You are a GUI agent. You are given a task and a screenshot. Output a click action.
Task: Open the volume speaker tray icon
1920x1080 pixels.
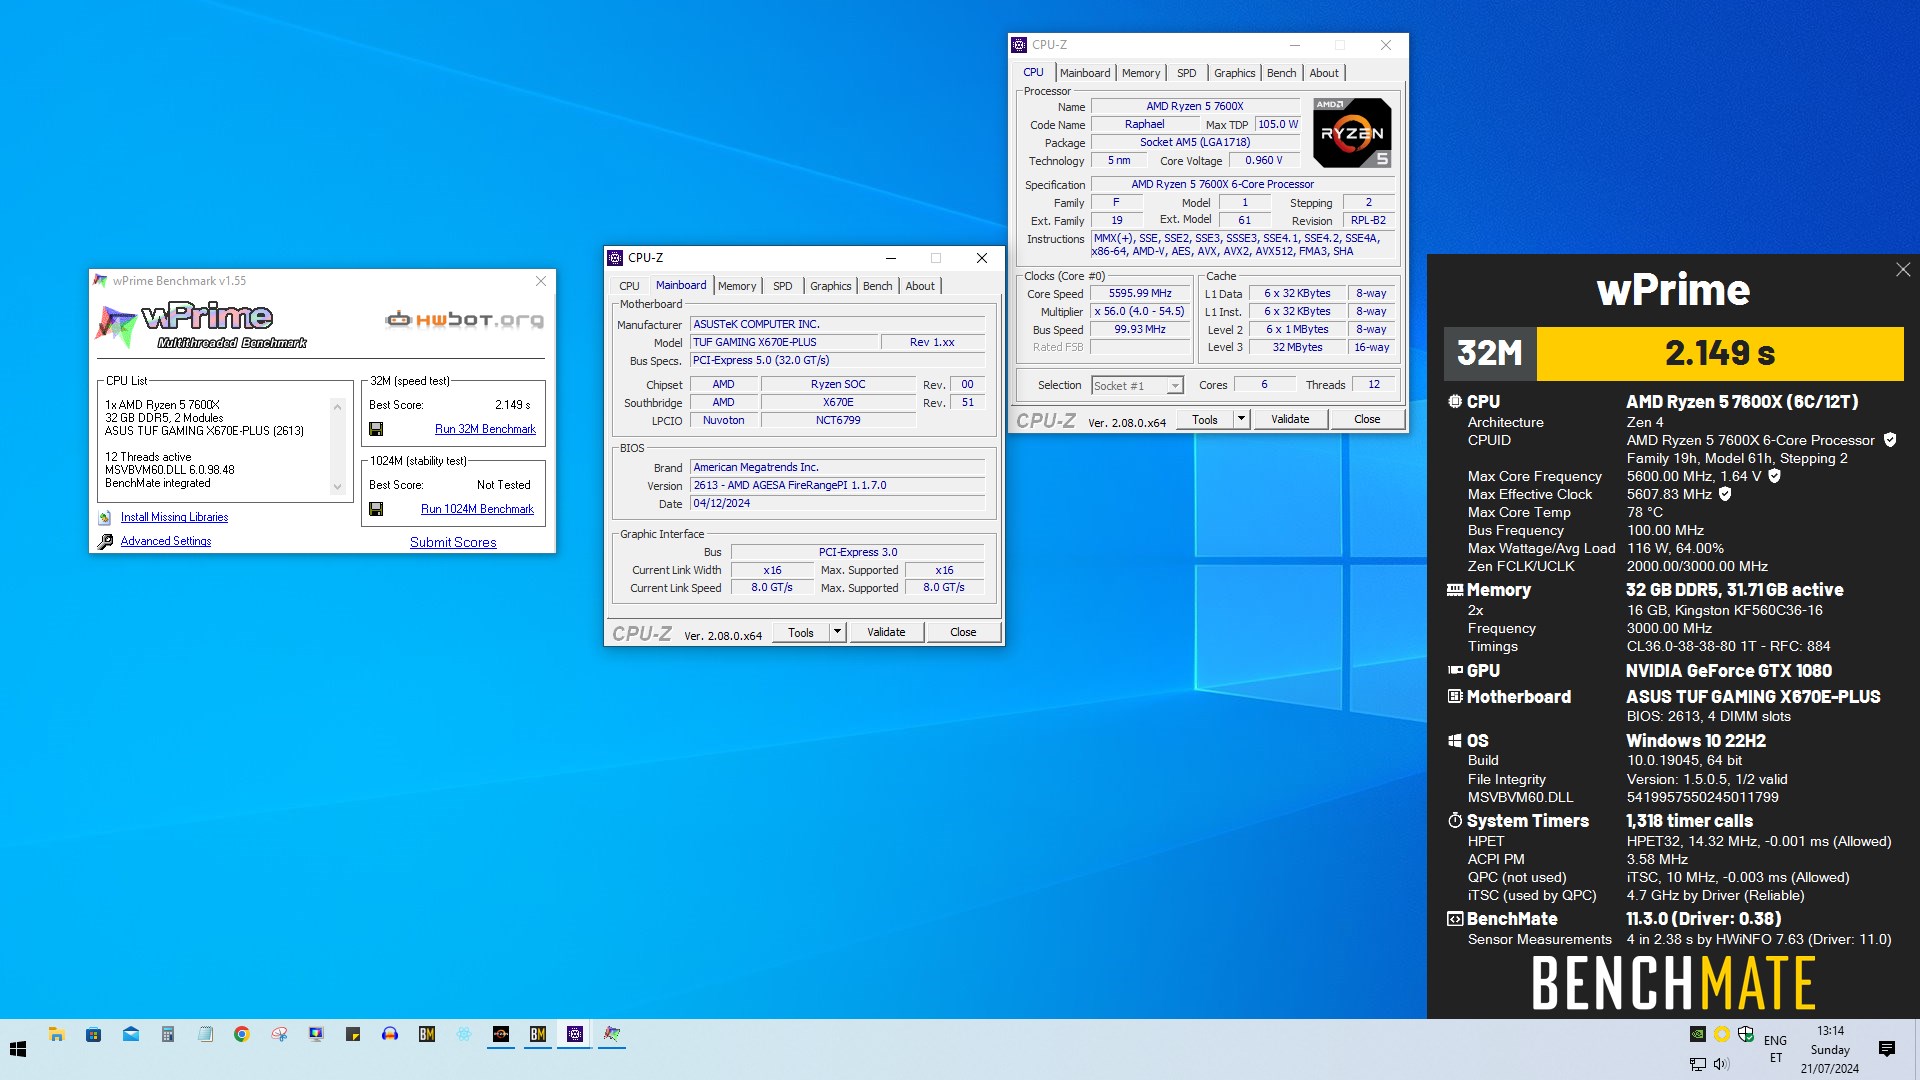click(1721, 1064)
